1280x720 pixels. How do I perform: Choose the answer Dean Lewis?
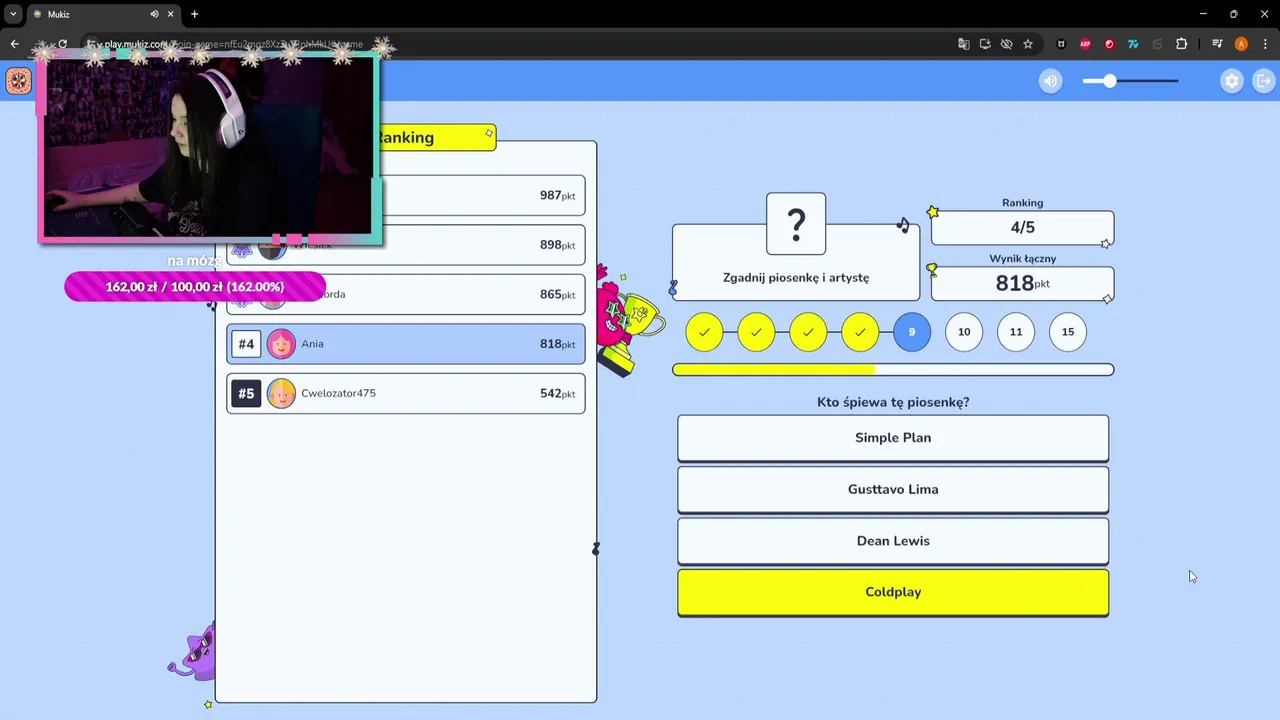(893, 541)
